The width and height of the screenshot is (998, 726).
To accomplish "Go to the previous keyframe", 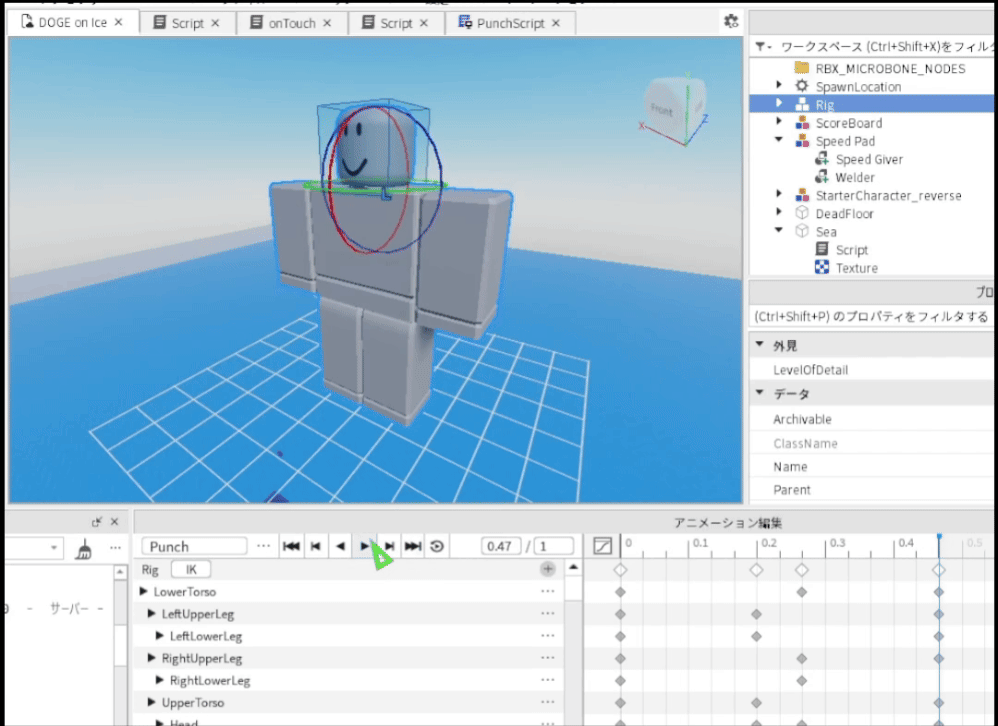I will tap(316, 546).
